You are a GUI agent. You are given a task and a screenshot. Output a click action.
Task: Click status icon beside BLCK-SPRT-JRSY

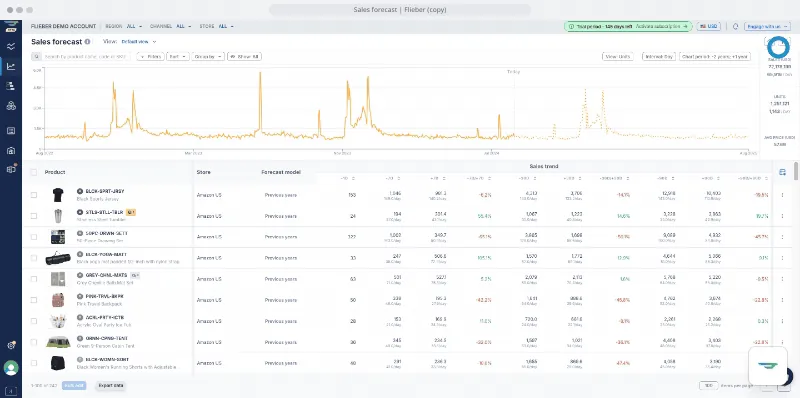(x=80, y=191)
